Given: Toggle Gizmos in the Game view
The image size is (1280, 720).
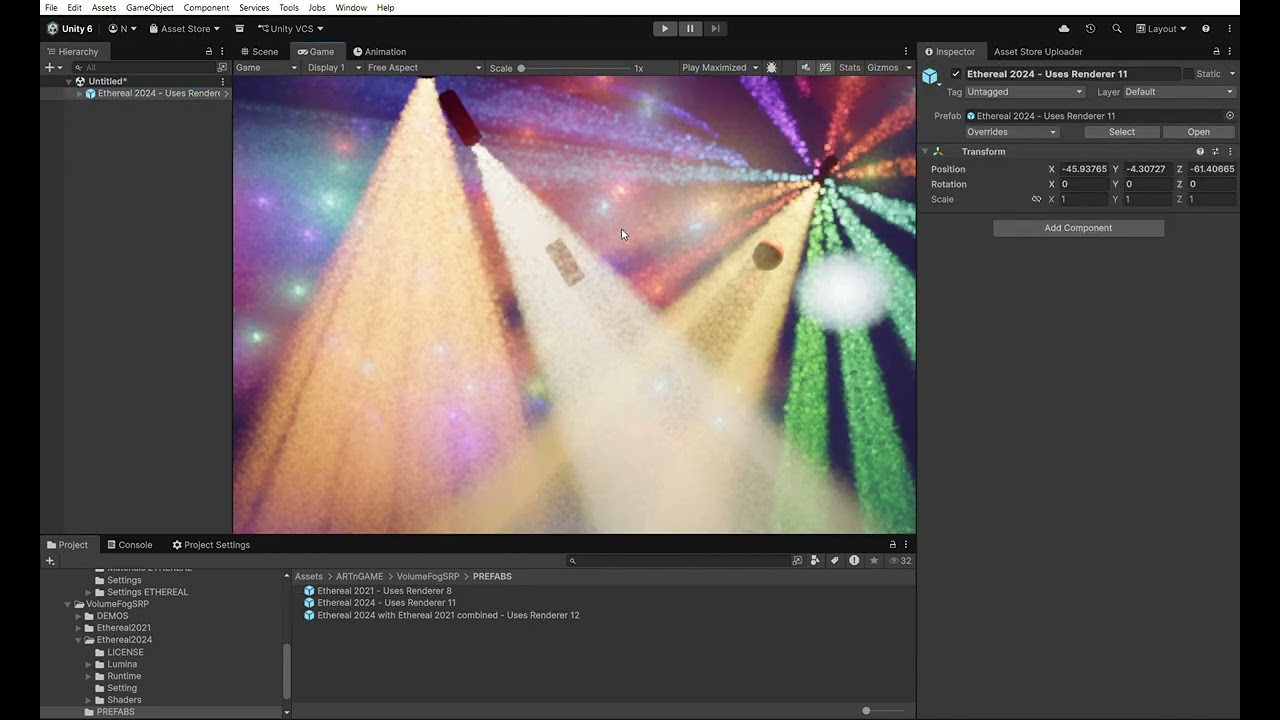Looking at the screenshot, I should tap(883, 68).
